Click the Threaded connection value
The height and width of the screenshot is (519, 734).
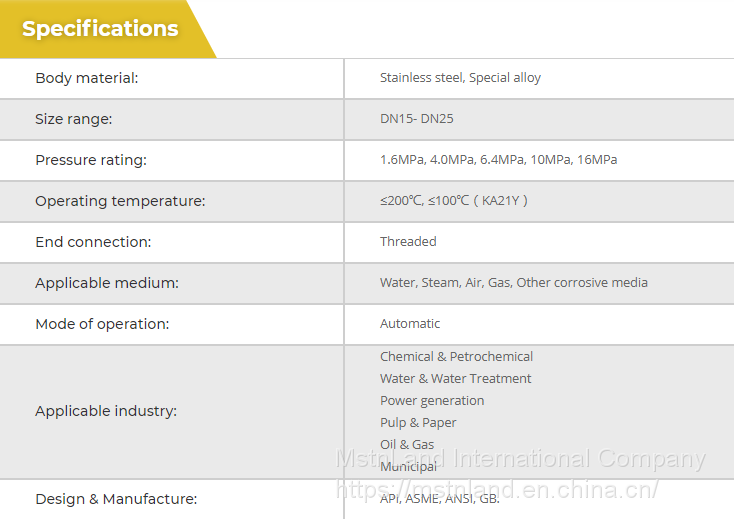(x=408, y=242)
